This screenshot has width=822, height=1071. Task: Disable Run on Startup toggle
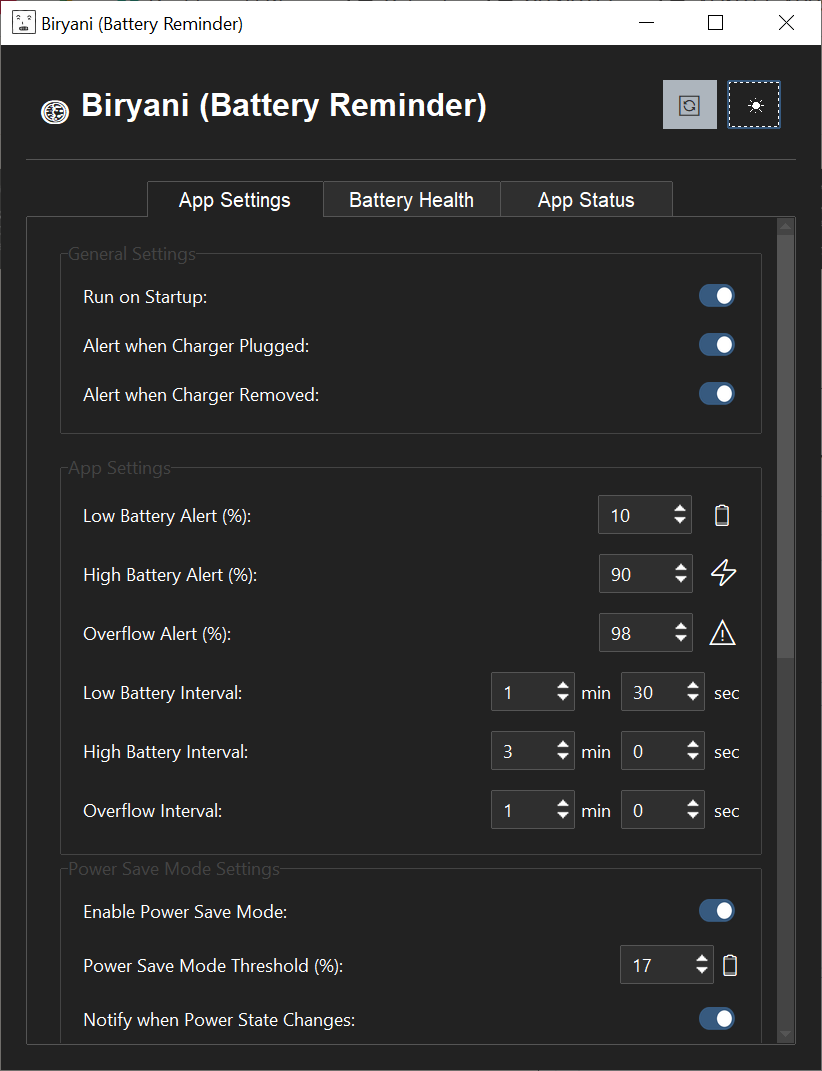coord(716,296)
